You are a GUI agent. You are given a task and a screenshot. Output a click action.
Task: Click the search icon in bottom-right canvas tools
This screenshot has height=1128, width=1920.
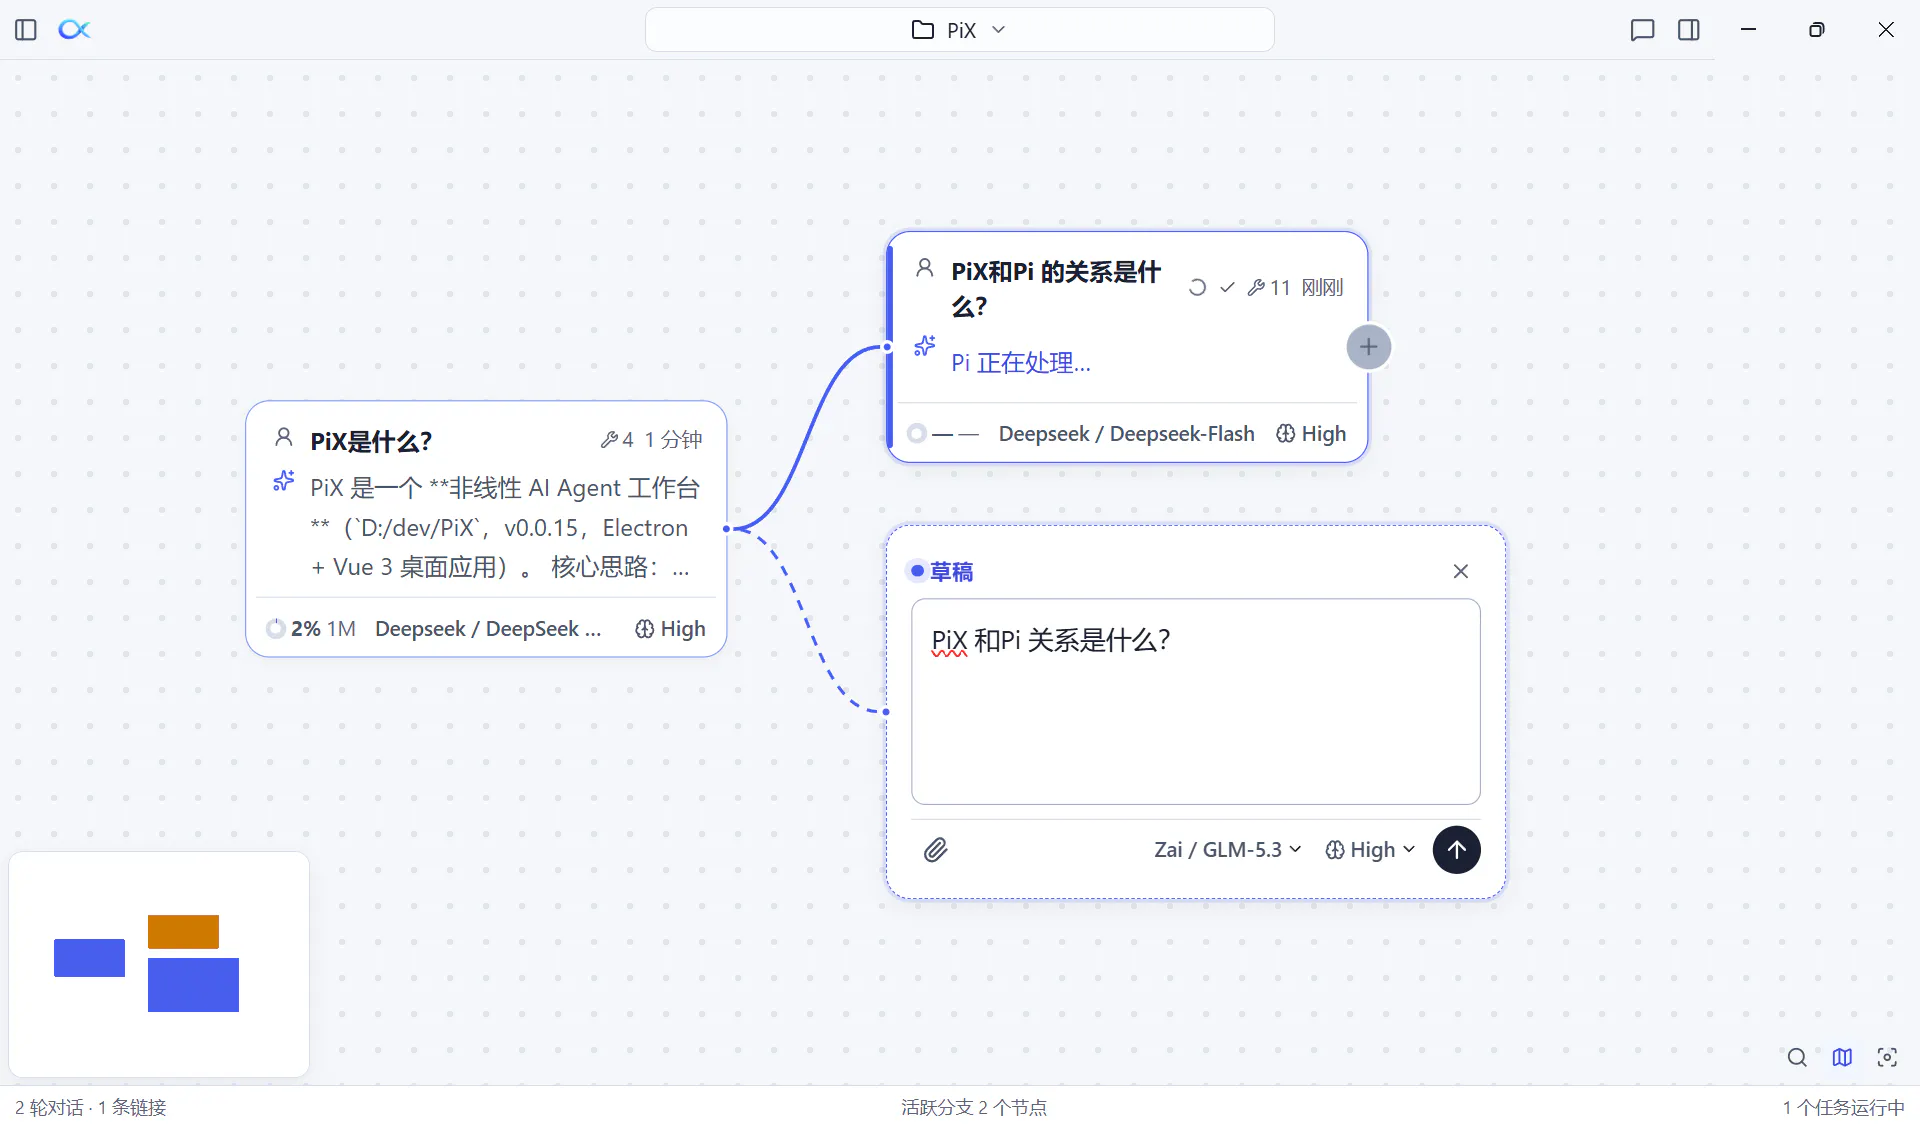click(1797, 1058)
